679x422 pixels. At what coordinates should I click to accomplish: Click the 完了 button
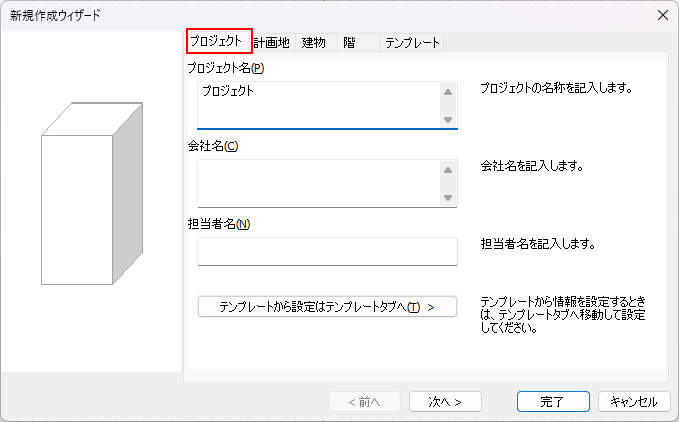point(552,401)
